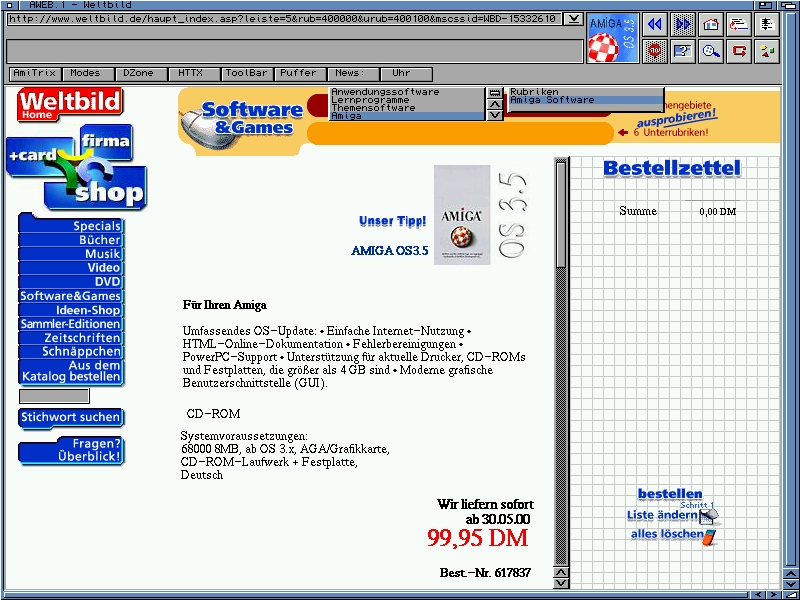Open the URL history dropdown arrow
This screenshot has width=800, height=600.
[573, 19]
